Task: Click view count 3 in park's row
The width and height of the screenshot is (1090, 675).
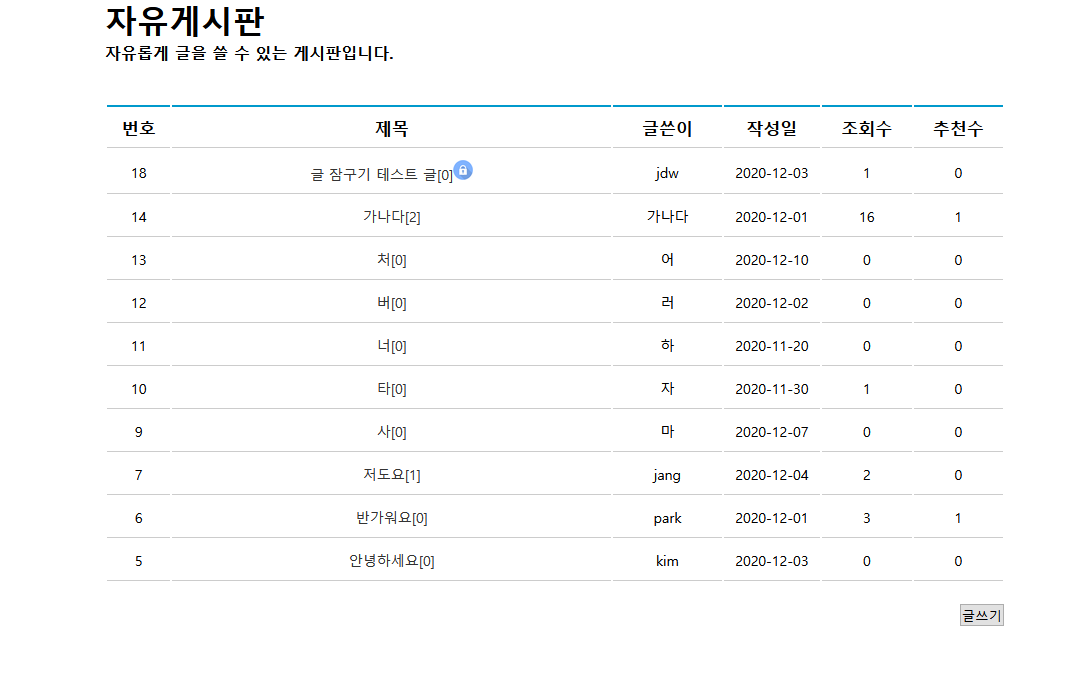Action: [x=866, y=518]
